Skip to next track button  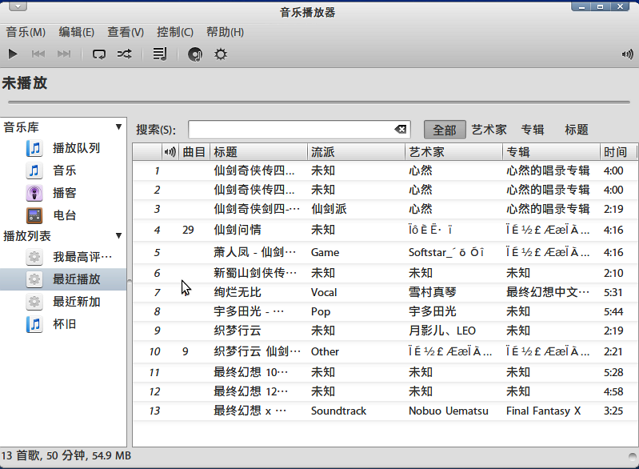pyautogui.click(x=64, y=54)
